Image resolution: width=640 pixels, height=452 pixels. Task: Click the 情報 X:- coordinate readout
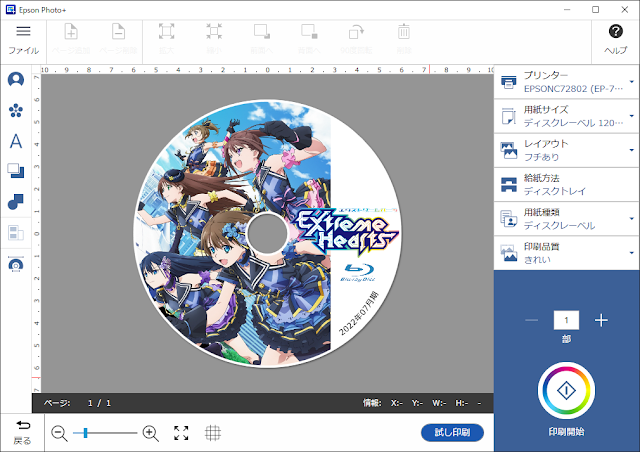pos(383,403)
